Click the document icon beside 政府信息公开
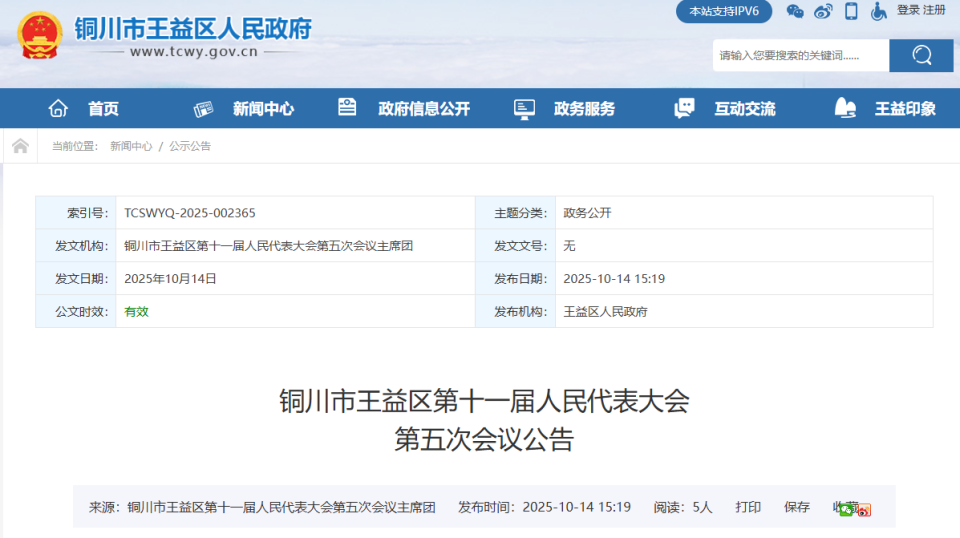Image resolution: width=960 pixels, height=538 pixels. click(x=347, y=107)
